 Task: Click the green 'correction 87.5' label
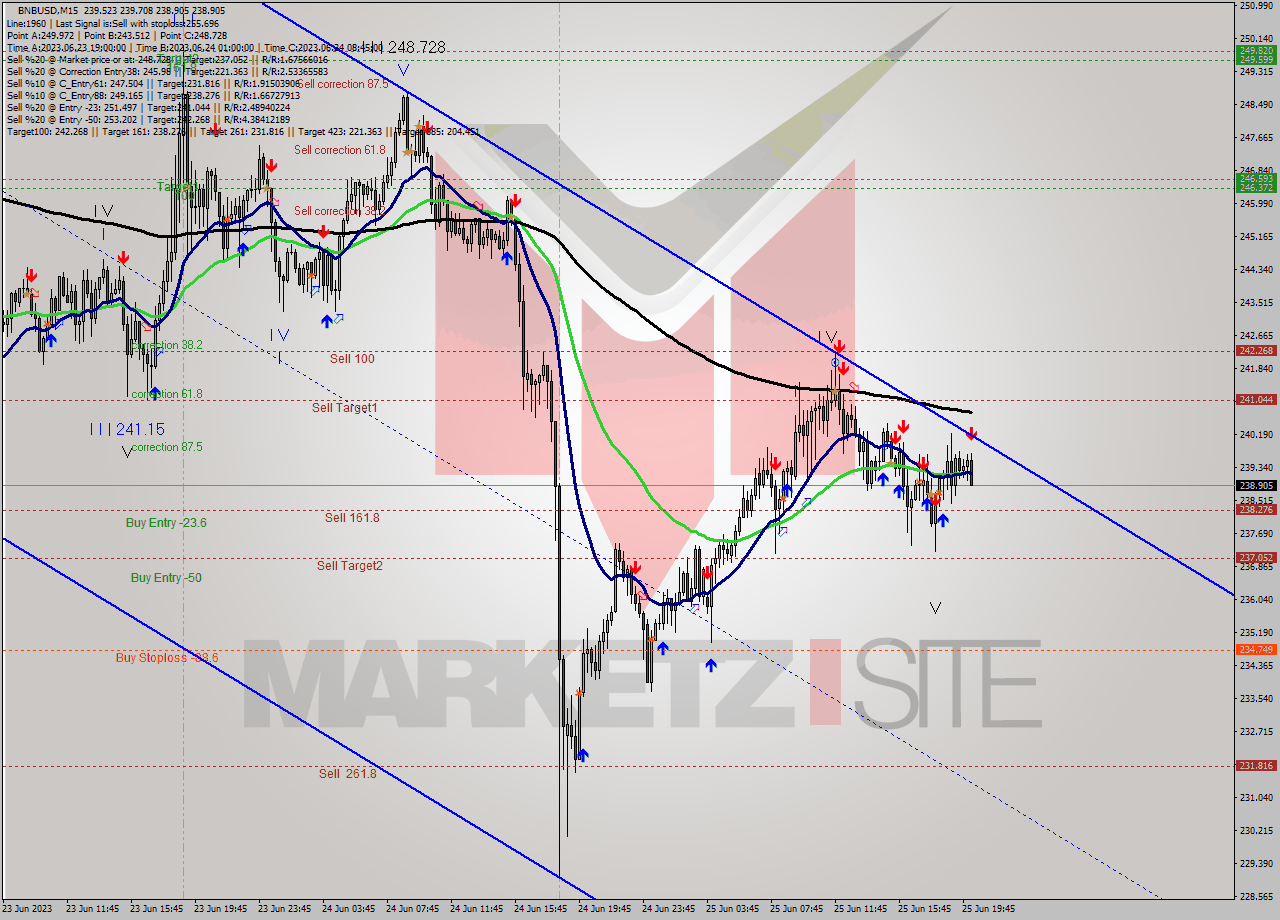[167, 447]
